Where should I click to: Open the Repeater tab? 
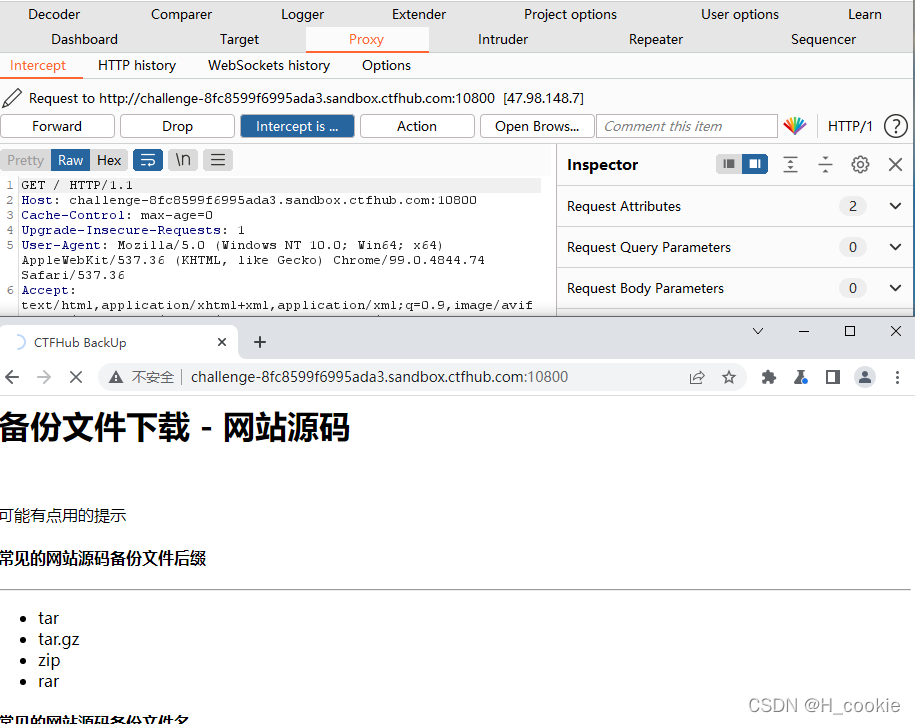point(655,39)
